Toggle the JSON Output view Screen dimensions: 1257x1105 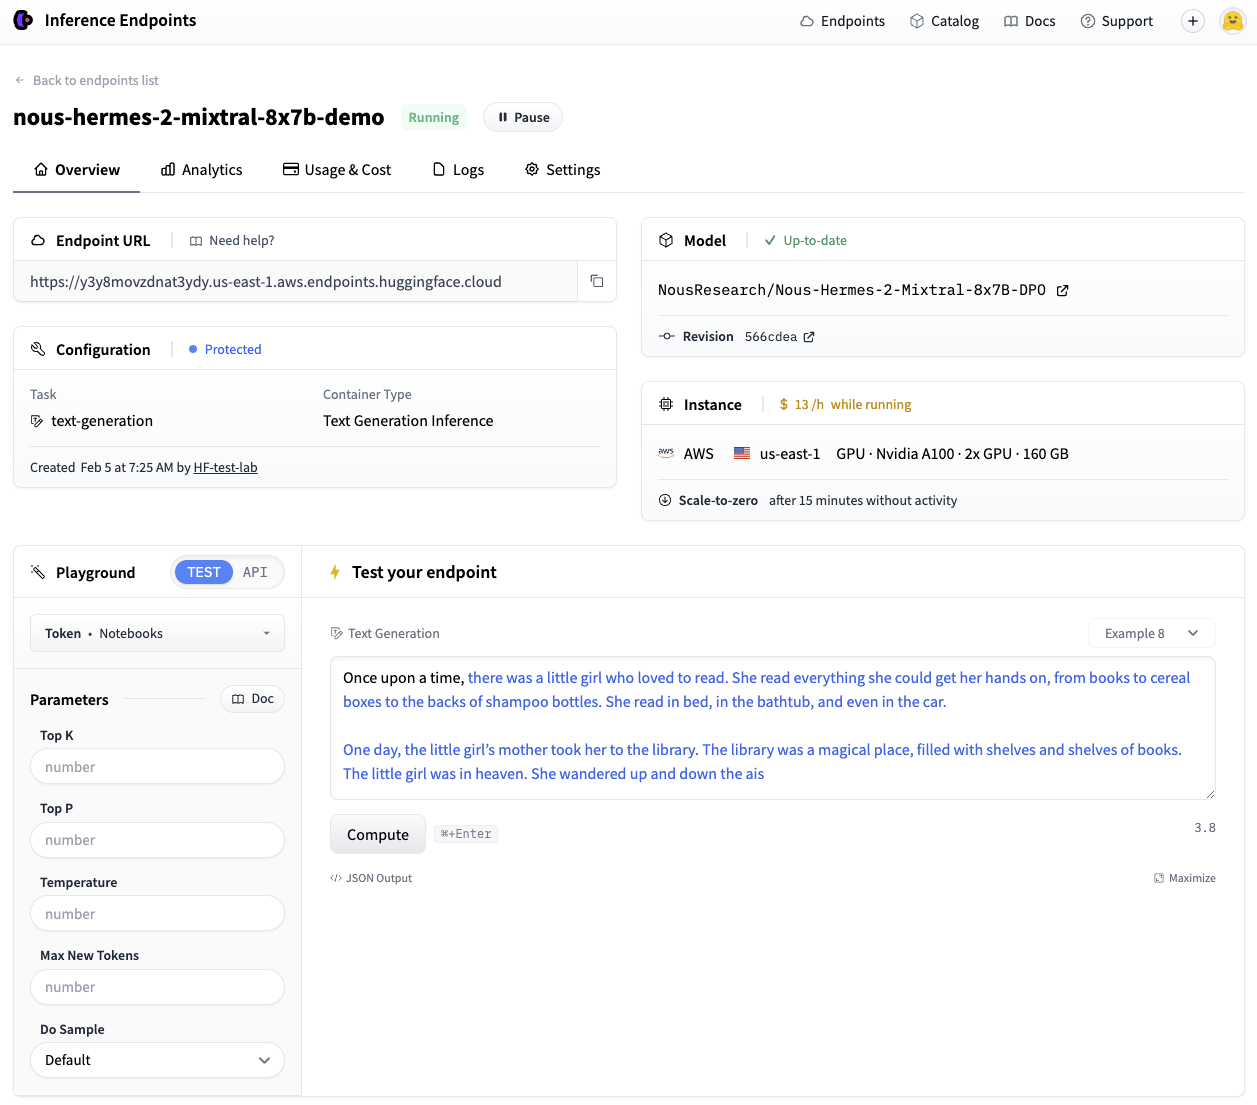tap(370, 877)
